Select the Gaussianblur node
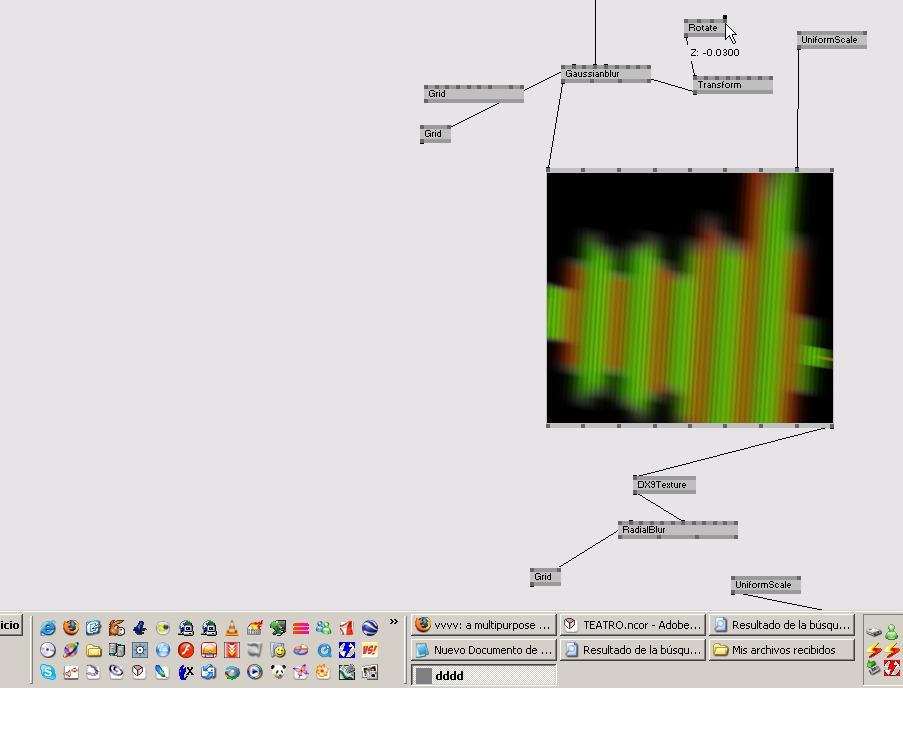The width and height of the screenshot is (903, 732). (x=606, y=74)
